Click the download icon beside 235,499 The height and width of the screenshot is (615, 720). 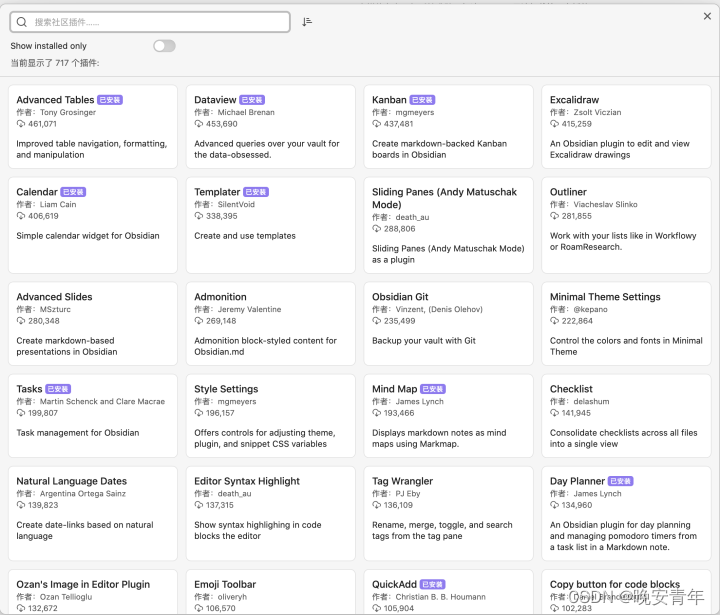377,321
